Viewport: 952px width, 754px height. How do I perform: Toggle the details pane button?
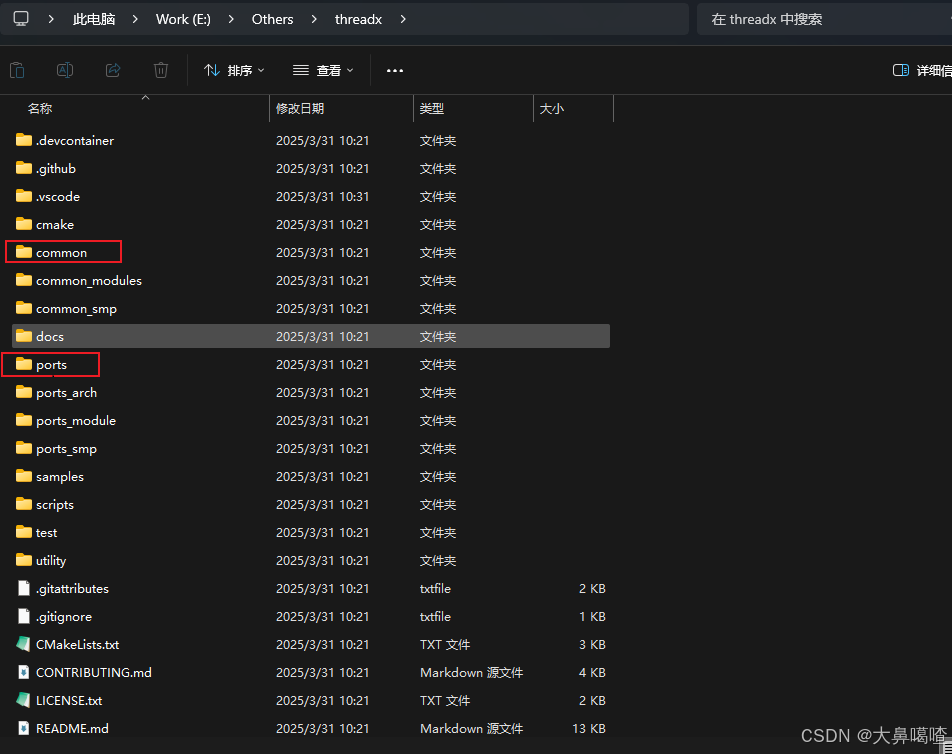(x=921, y=70)
